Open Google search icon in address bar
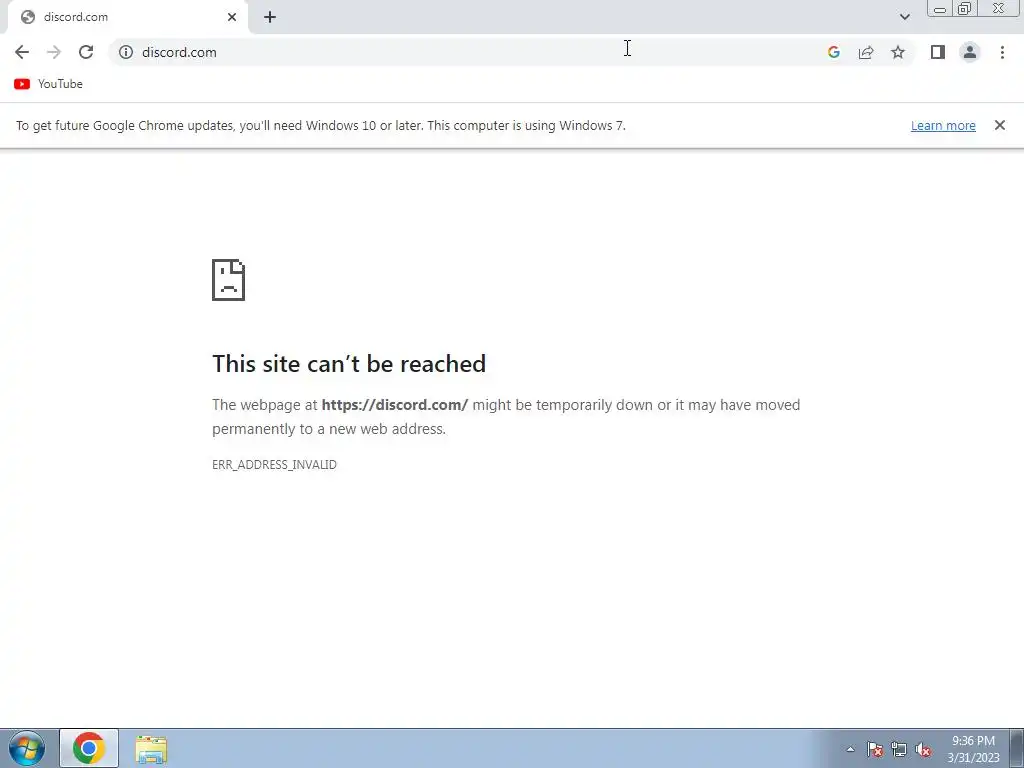Image resolution: width=1024 pixels, height=768 pixels. [833, 52]
